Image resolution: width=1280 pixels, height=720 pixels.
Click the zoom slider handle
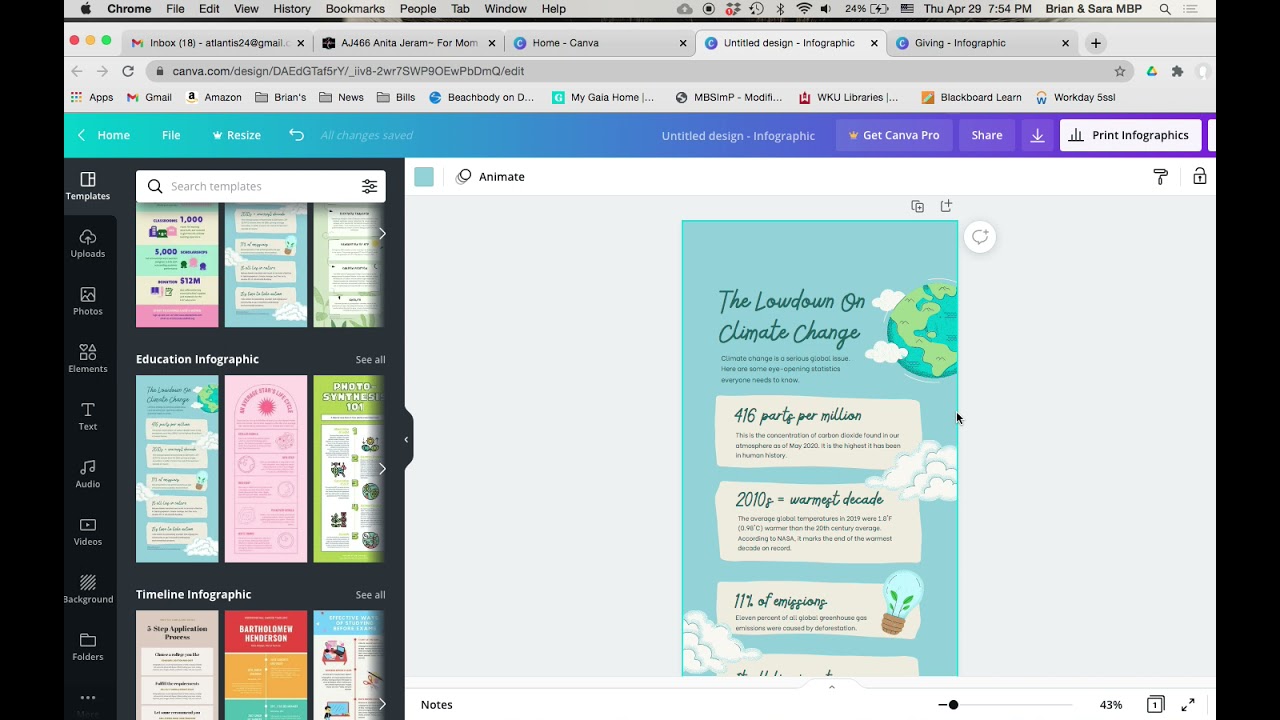click(x=953, y=705)
